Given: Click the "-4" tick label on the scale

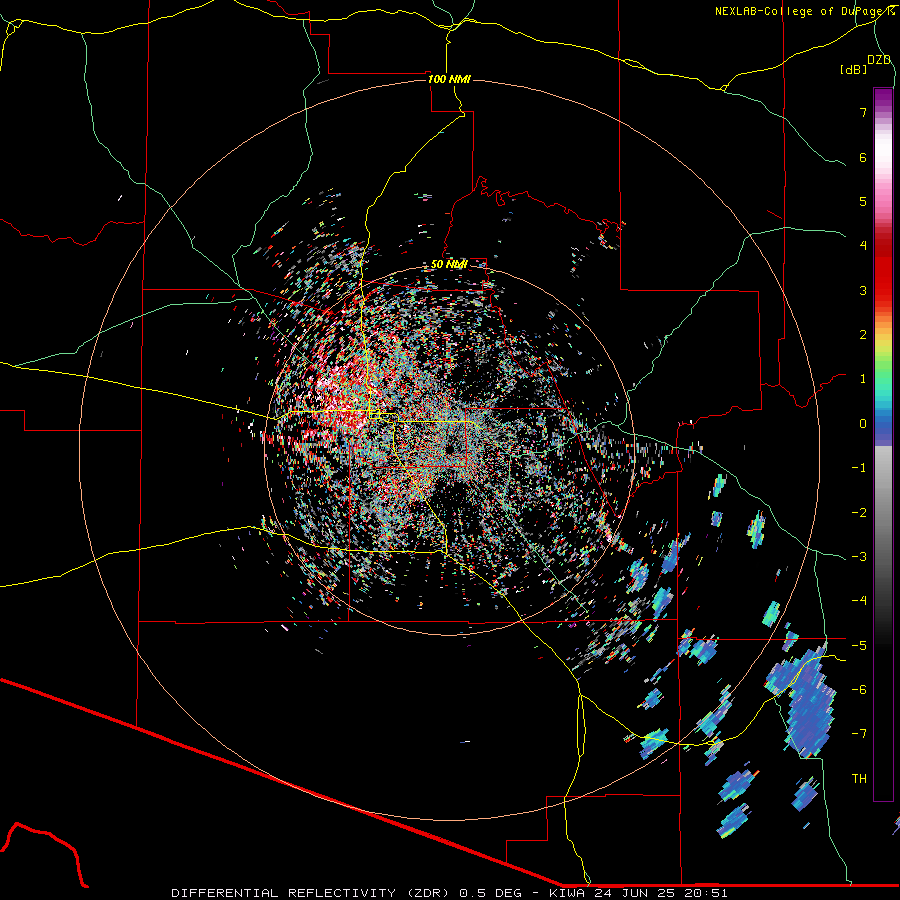Looking at the screenshot, I should pos(859,601).
